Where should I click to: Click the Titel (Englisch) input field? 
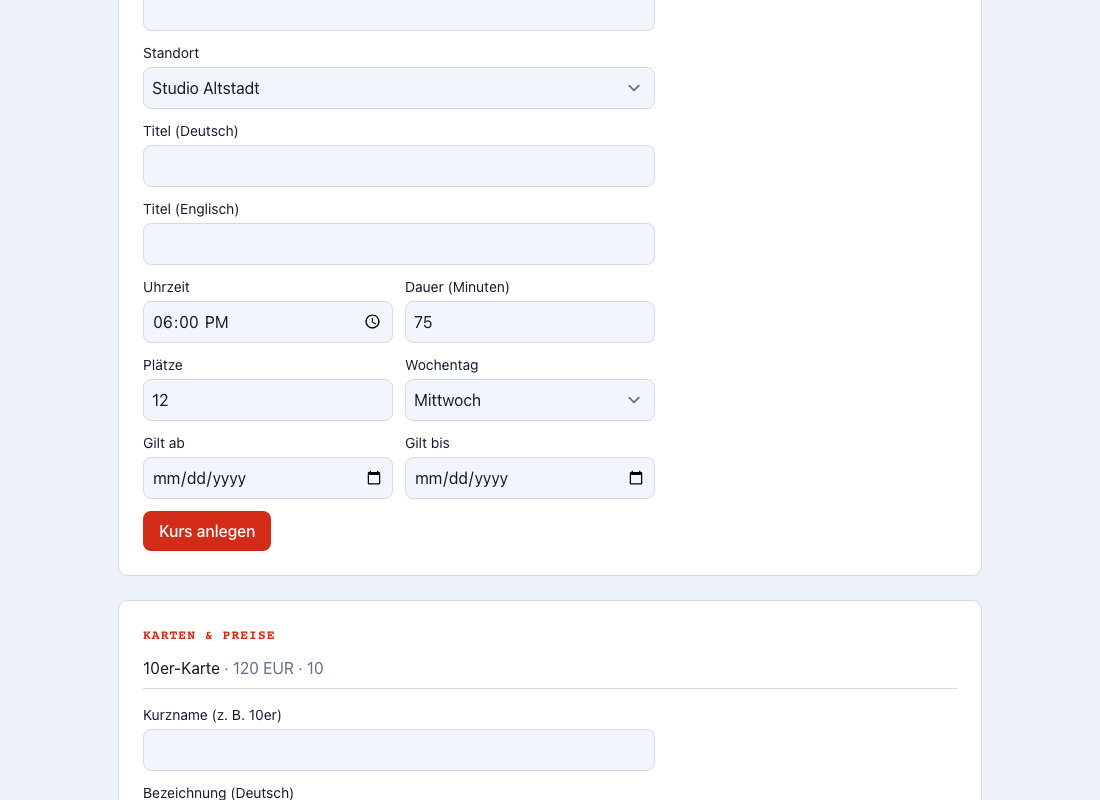(x=398, y=244)
